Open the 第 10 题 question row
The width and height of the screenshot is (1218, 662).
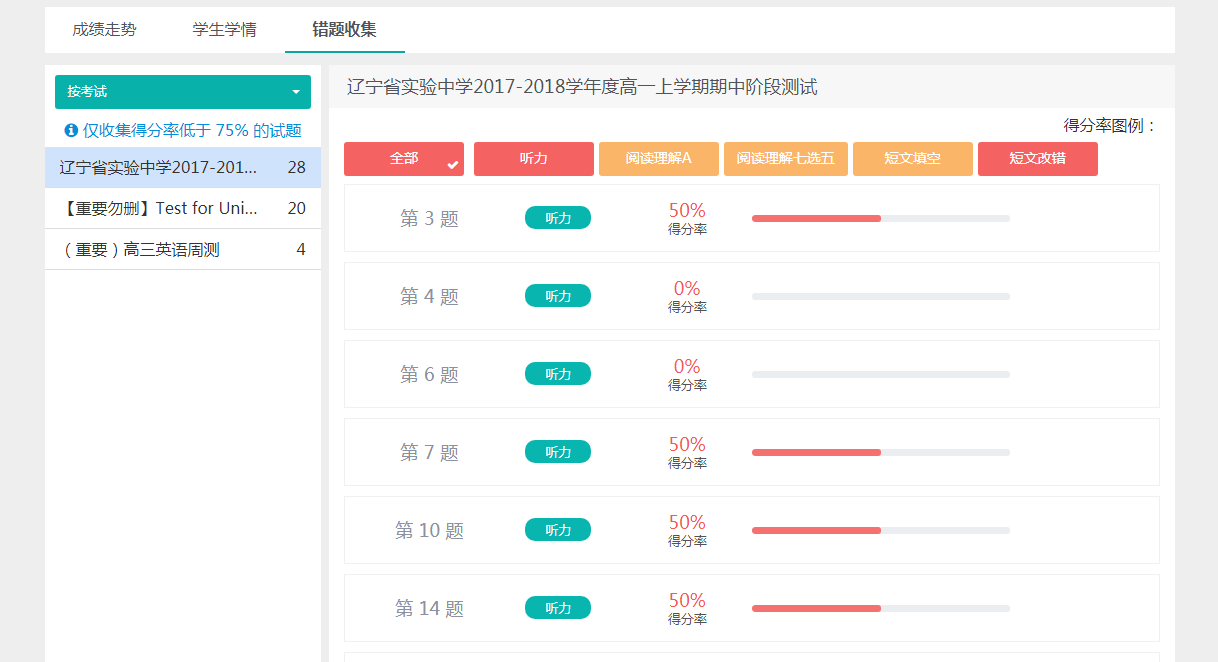point(752,530)
